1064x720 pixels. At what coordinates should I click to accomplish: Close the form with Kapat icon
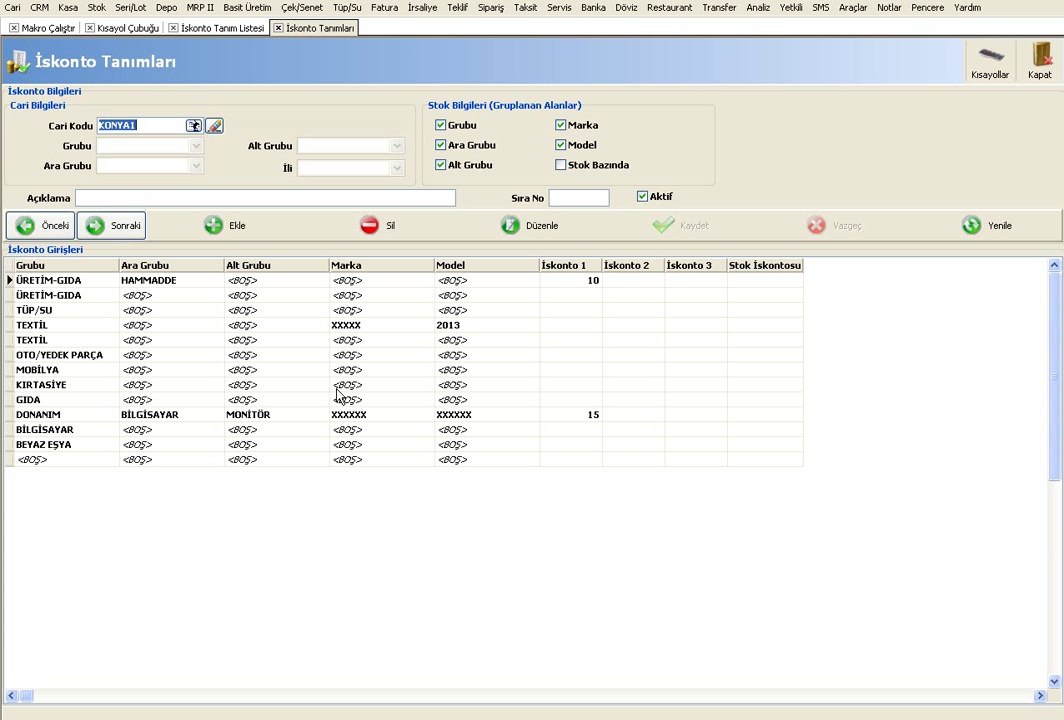(x=1040, y=61)
